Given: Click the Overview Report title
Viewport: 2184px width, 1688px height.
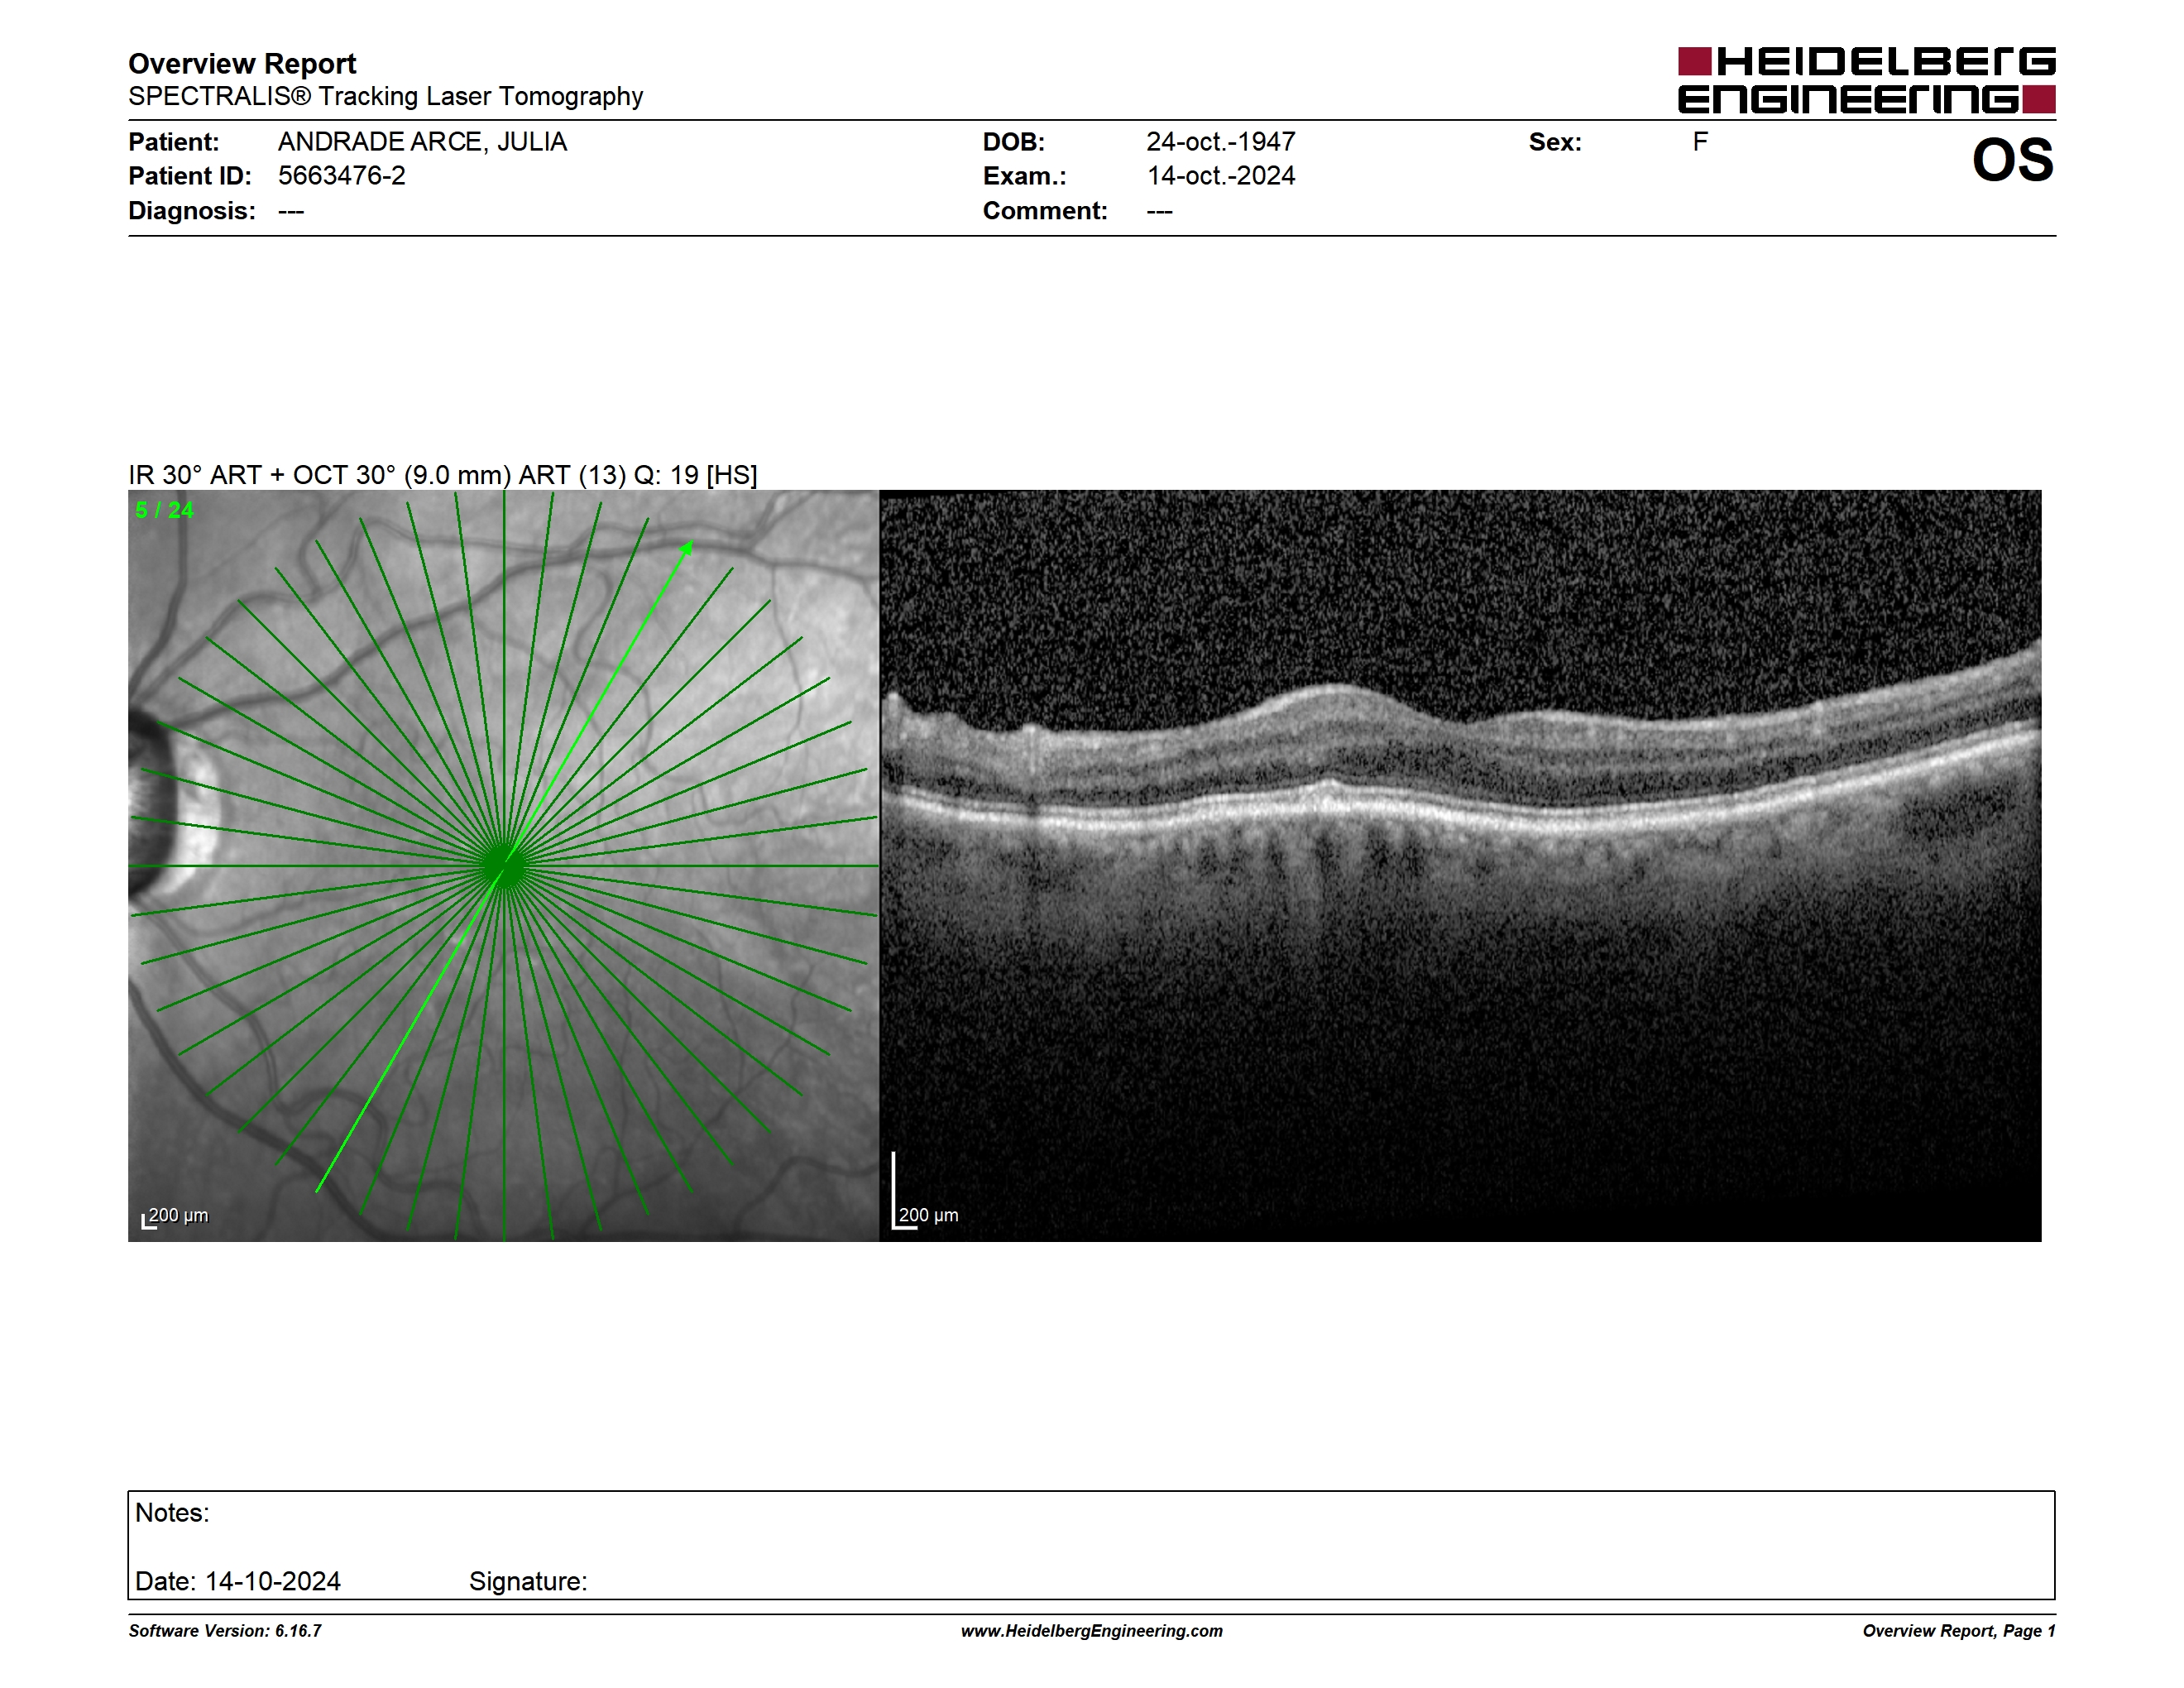Looking at the screenshot, I should pyautogui.click(x=242, y=64).
